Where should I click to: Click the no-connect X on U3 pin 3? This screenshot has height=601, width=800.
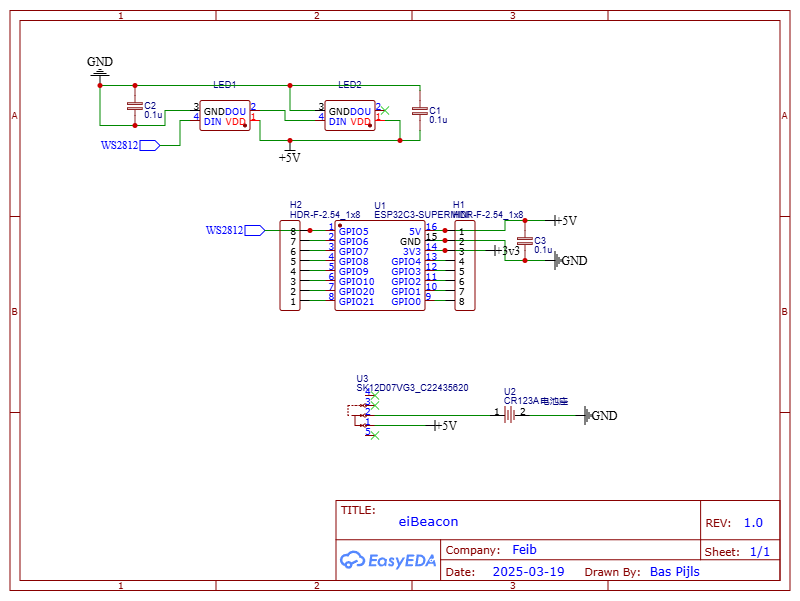[x=375, y=406]
